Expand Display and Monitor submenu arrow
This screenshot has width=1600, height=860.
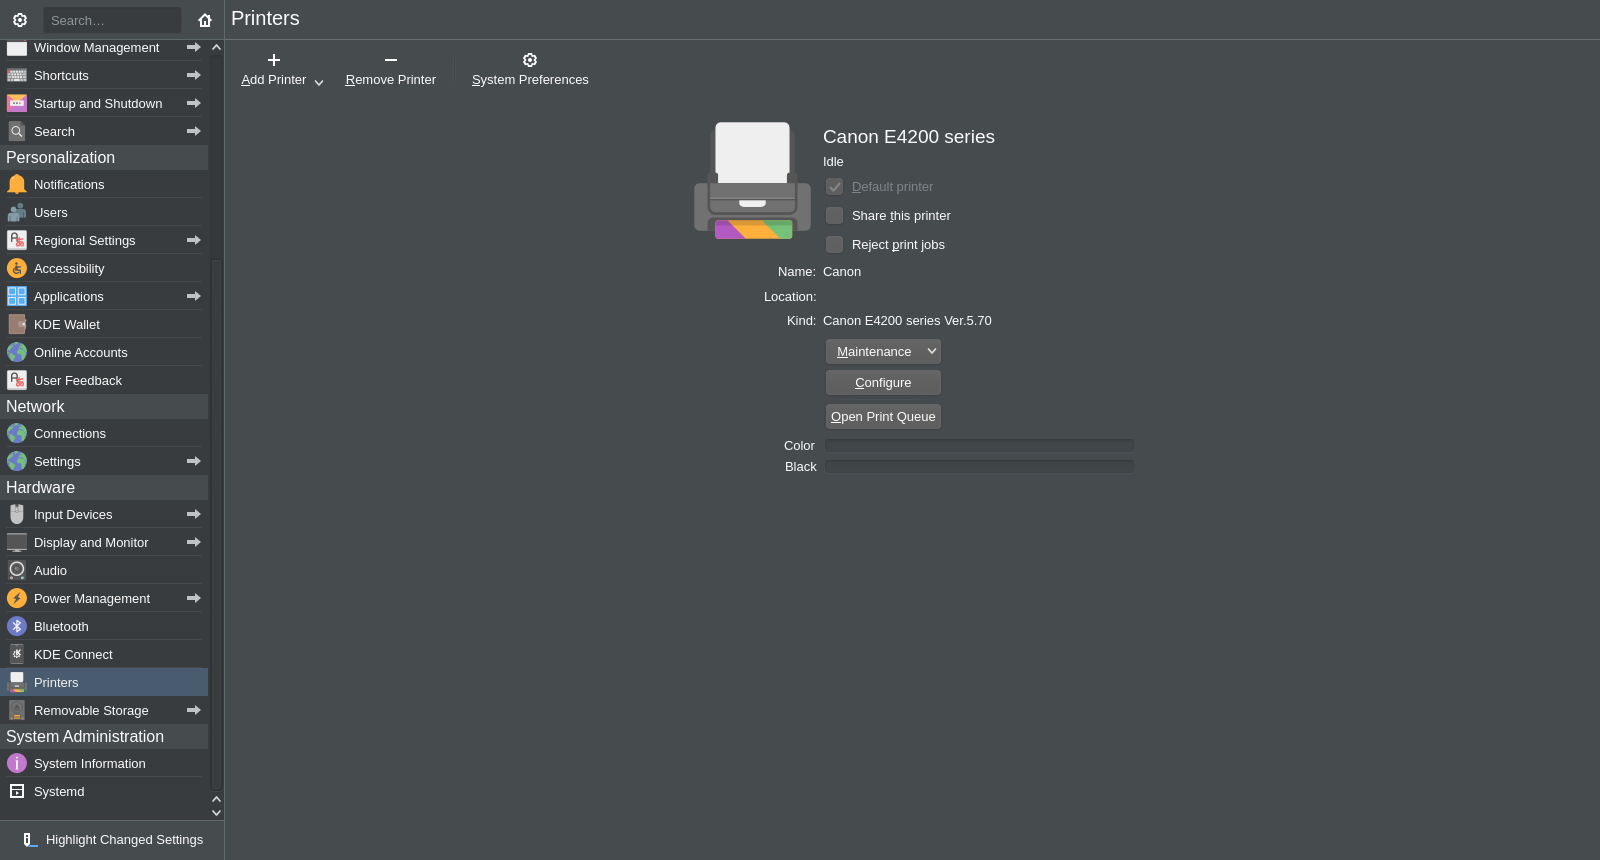[x=194, y=542]
